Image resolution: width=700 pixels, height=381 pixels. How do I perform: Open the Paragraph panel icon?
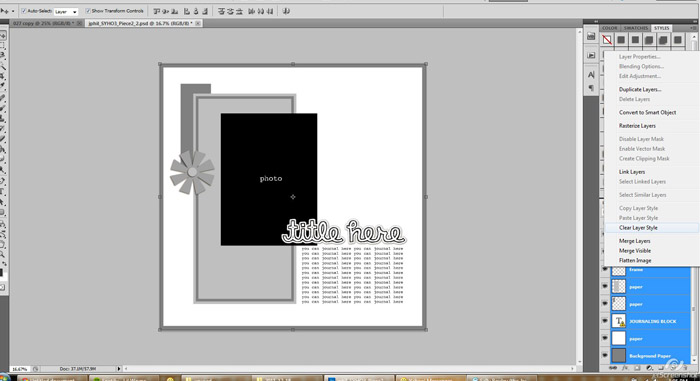point(591,88)
